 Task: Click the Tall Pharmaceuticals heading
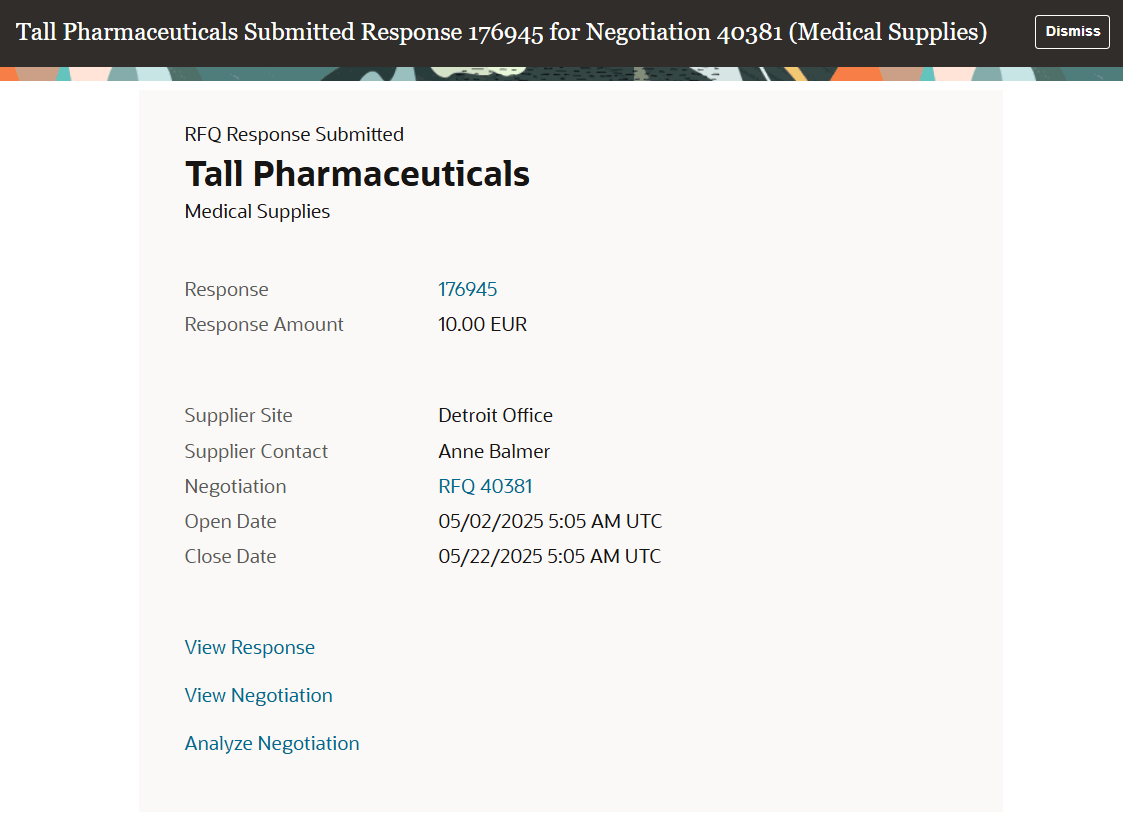357,173
